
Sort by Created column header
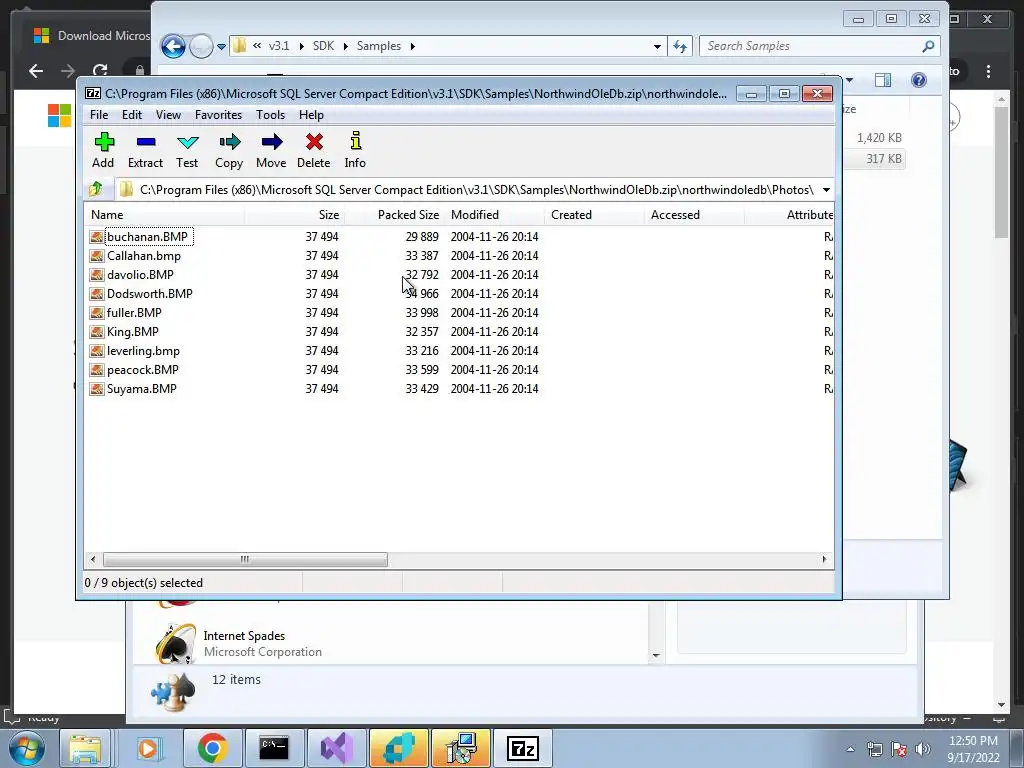pyautogui.click(x=594, y=215)
